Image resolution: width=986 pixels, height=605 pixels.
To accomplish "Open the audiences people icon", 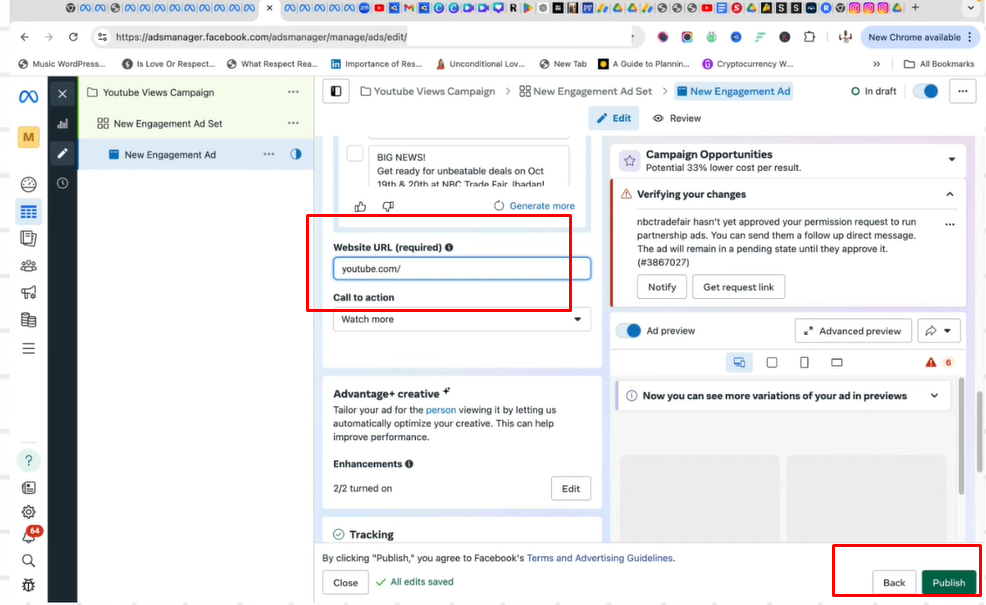I will pos(28,265).
